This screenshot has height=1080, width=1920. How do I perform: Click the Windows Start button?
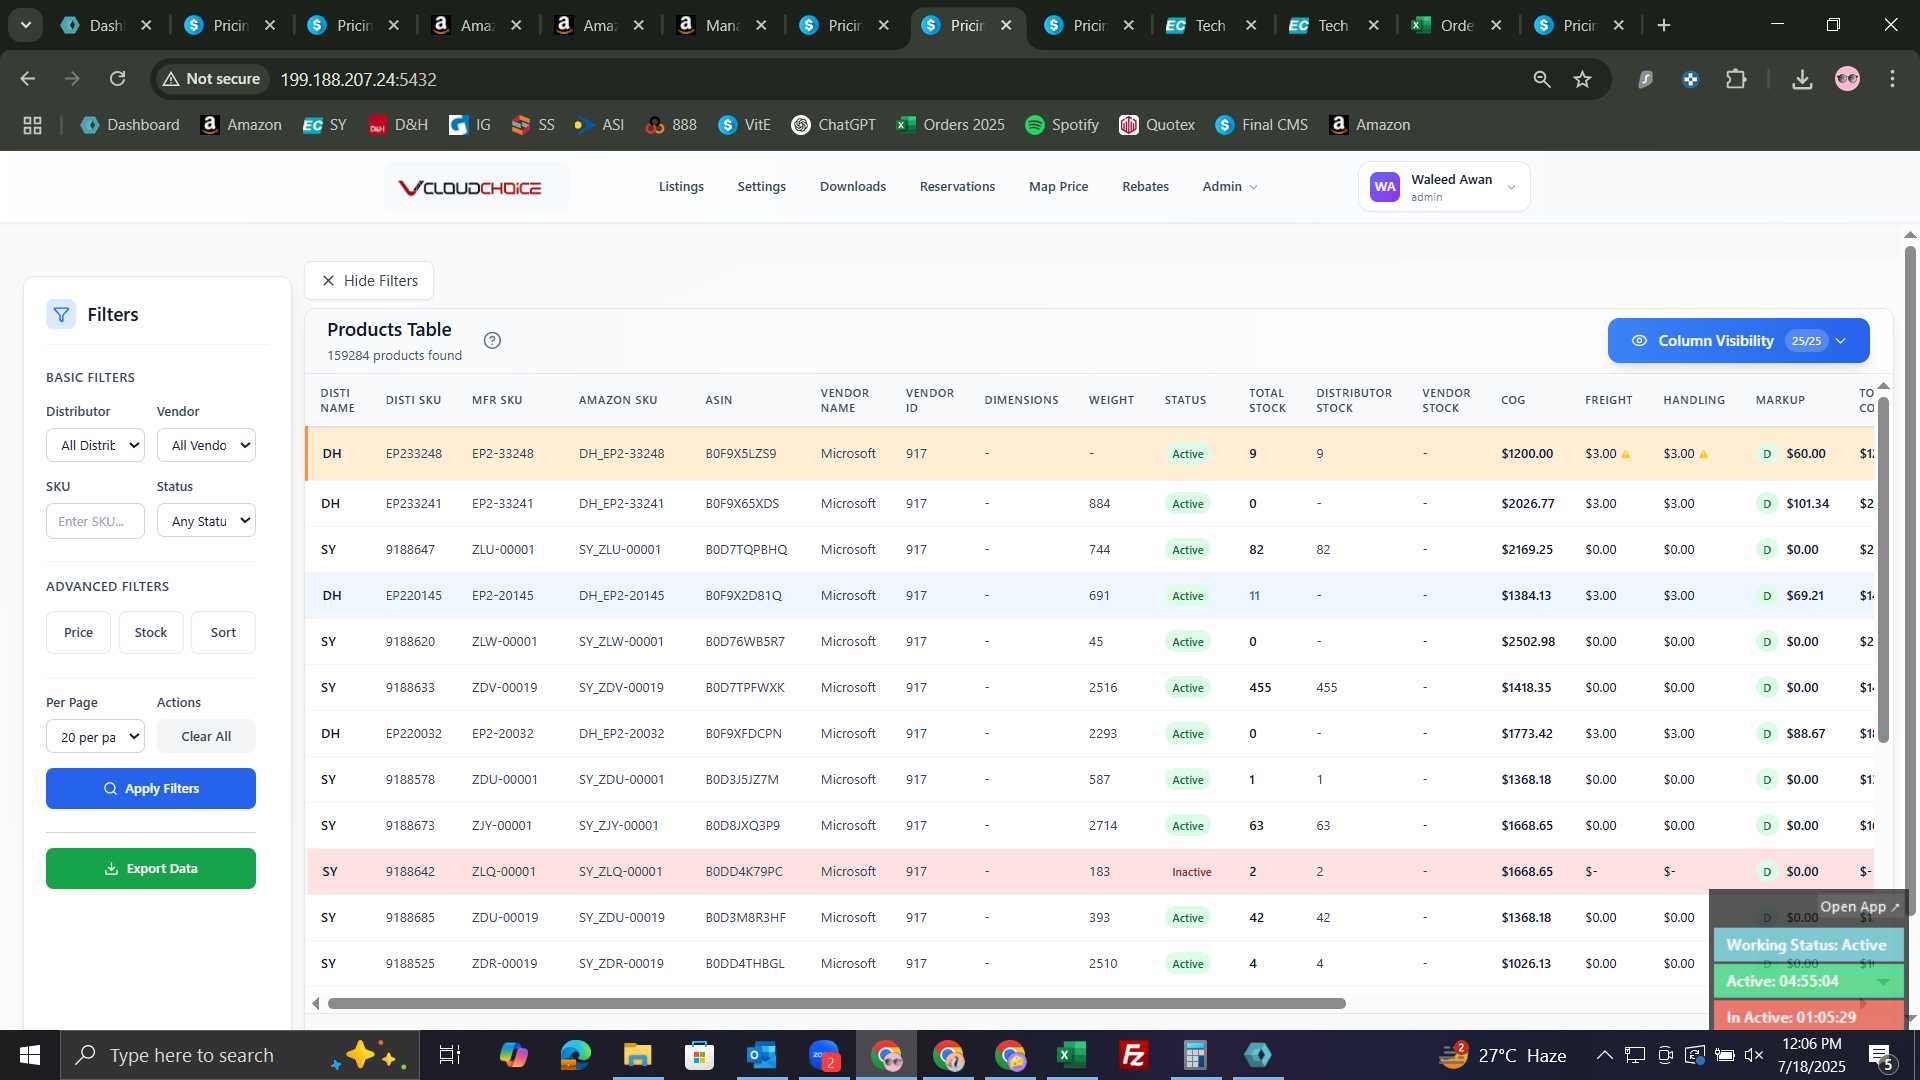[30, 1055]
